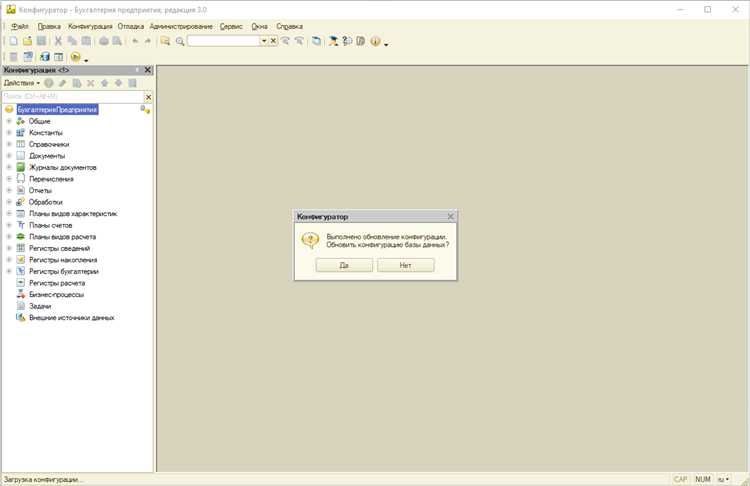The image size is (750, 486).
Task: Select Регистры бухгалтерии tree item
Action: [x=64, y=271]
